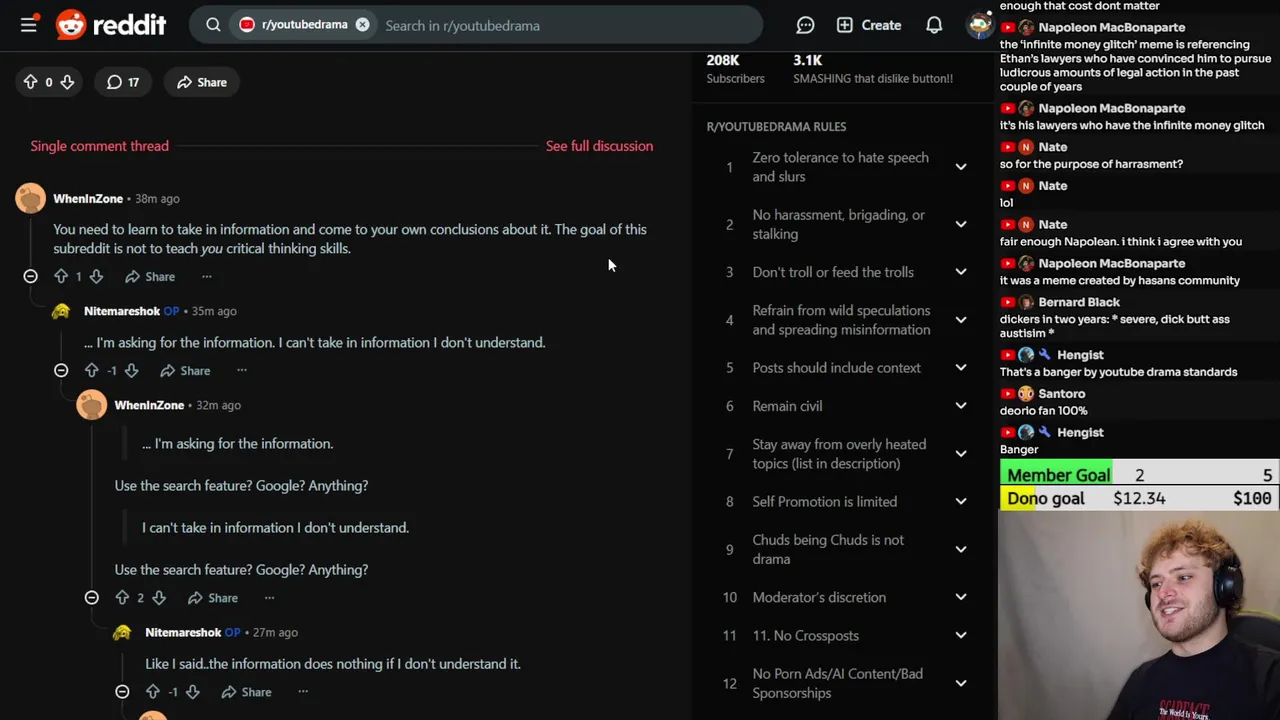Expand the Moderator's discretion rule
Screen dimensions: 1280x720
[x=960, y=597]
